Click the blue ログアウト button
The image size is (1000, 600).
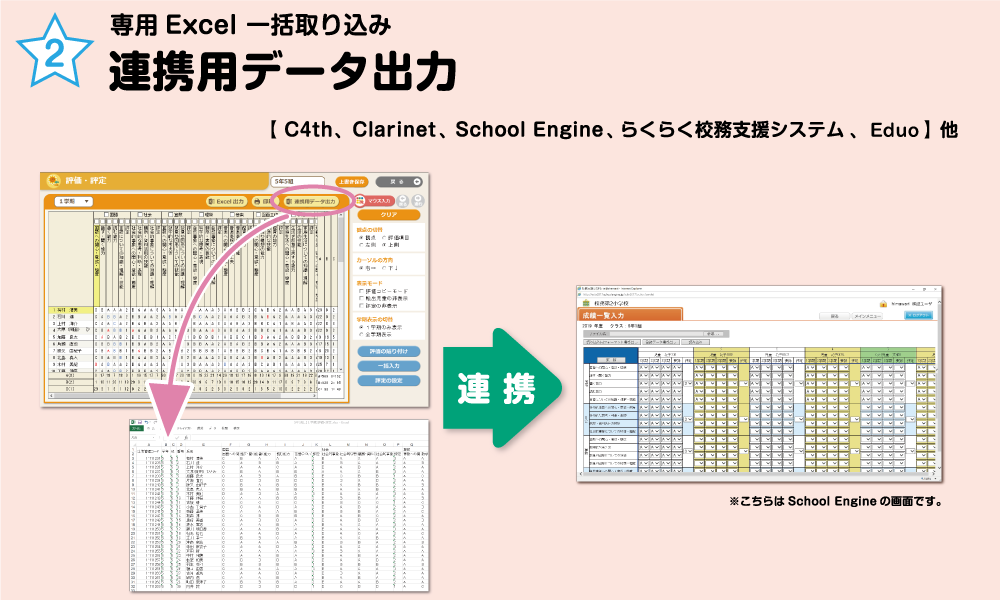pyautogui.click(x=918, y=316)
